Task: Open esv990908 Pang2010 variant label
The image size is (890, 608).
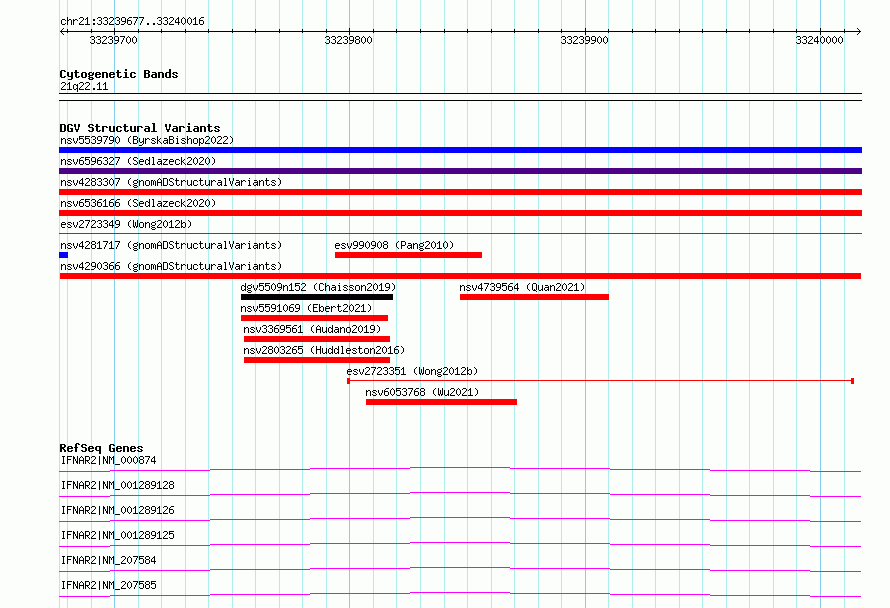Action: click(x=394, y=245)
